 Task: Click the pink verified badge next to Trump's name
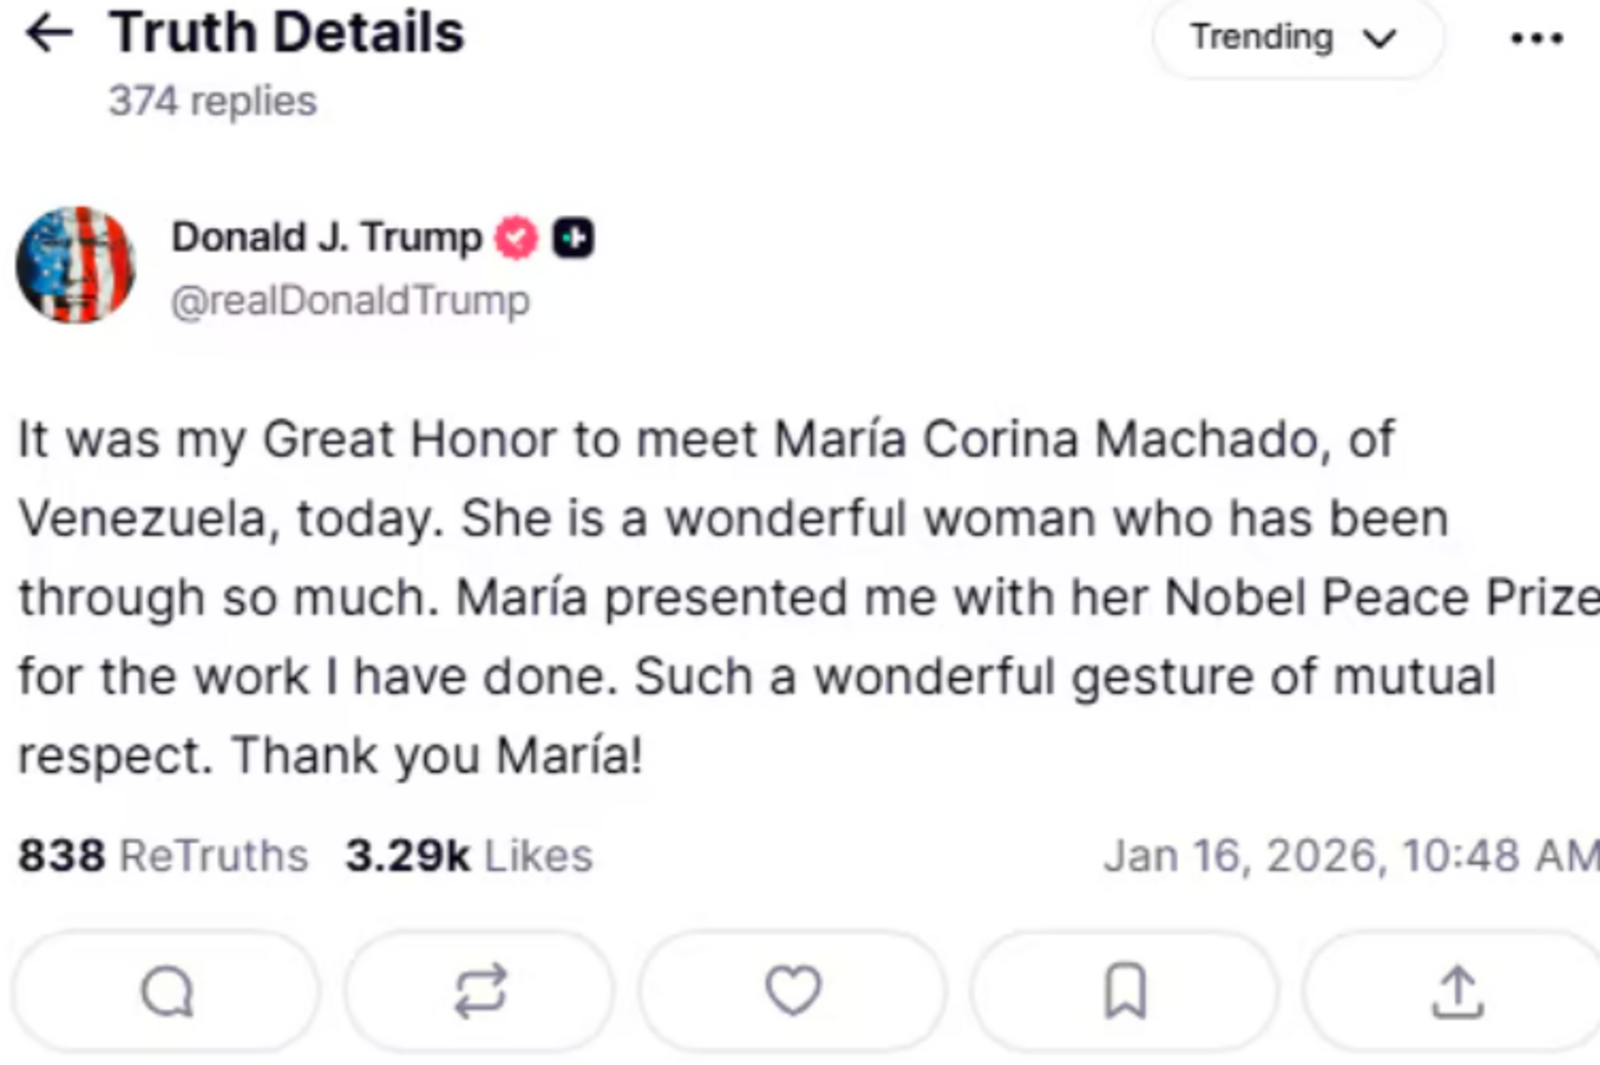514,236
